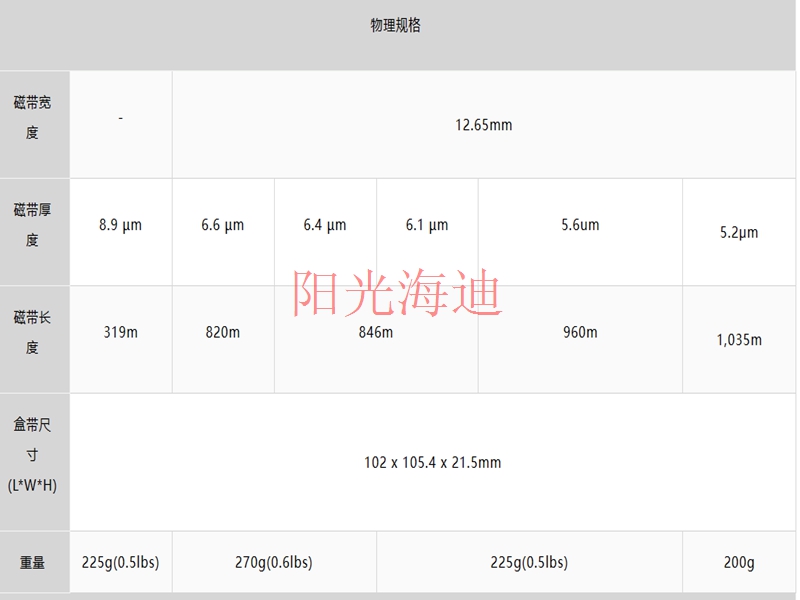This screenshot has height=600, width=800.
Task: Select the 重量 row label
Action: 33,563
